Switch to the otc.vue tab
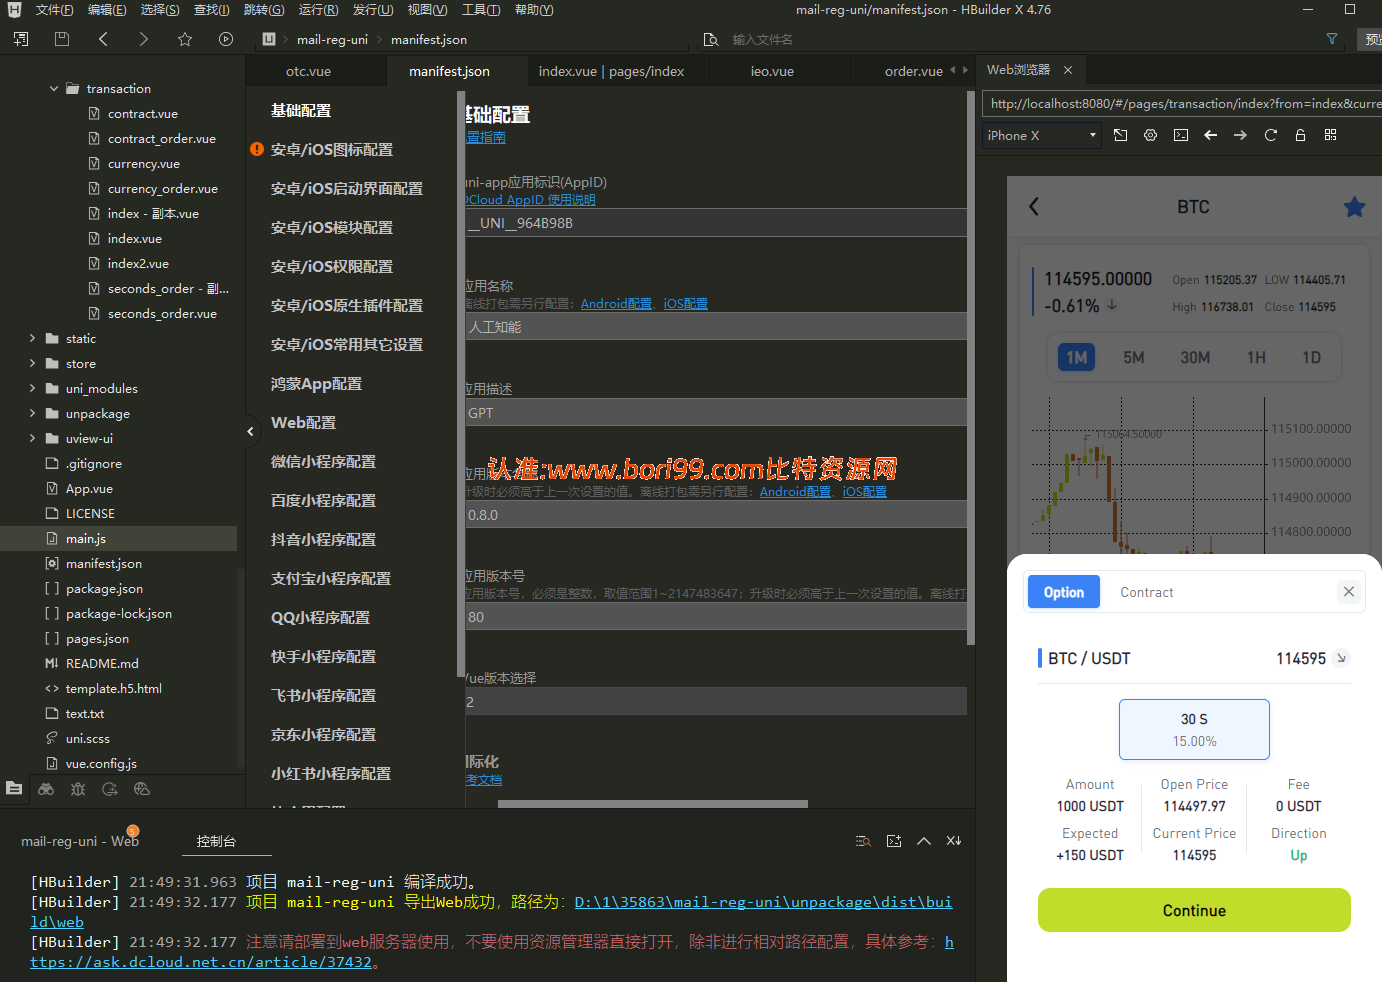Screen dimensions: 1382x982 [308, 72]
